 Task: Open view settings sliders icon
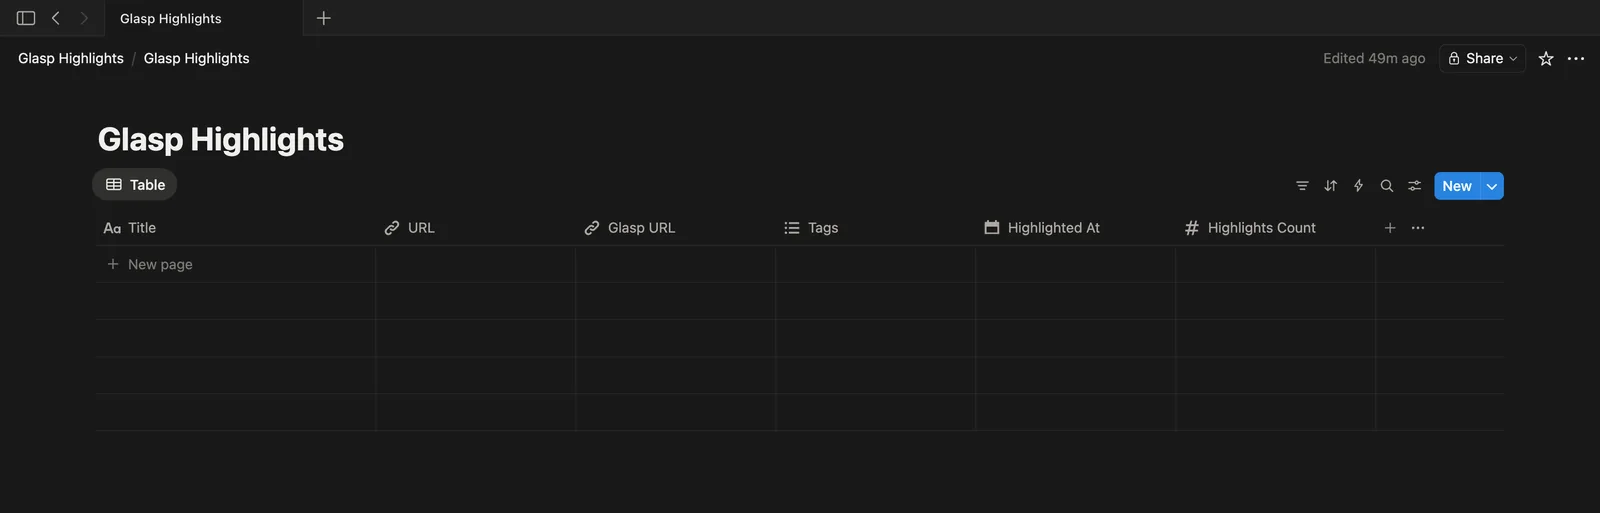[1414, 186]
